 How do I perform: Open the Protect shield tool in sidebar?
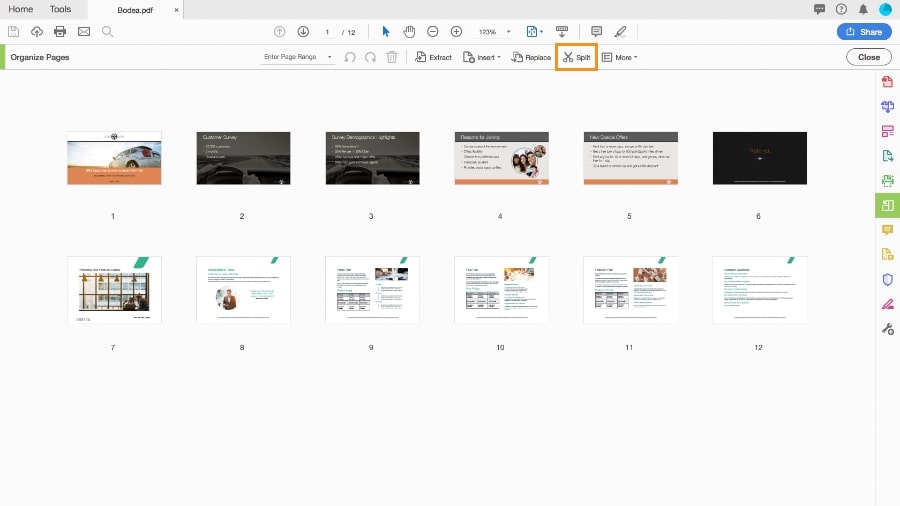(x=887, y=279)
